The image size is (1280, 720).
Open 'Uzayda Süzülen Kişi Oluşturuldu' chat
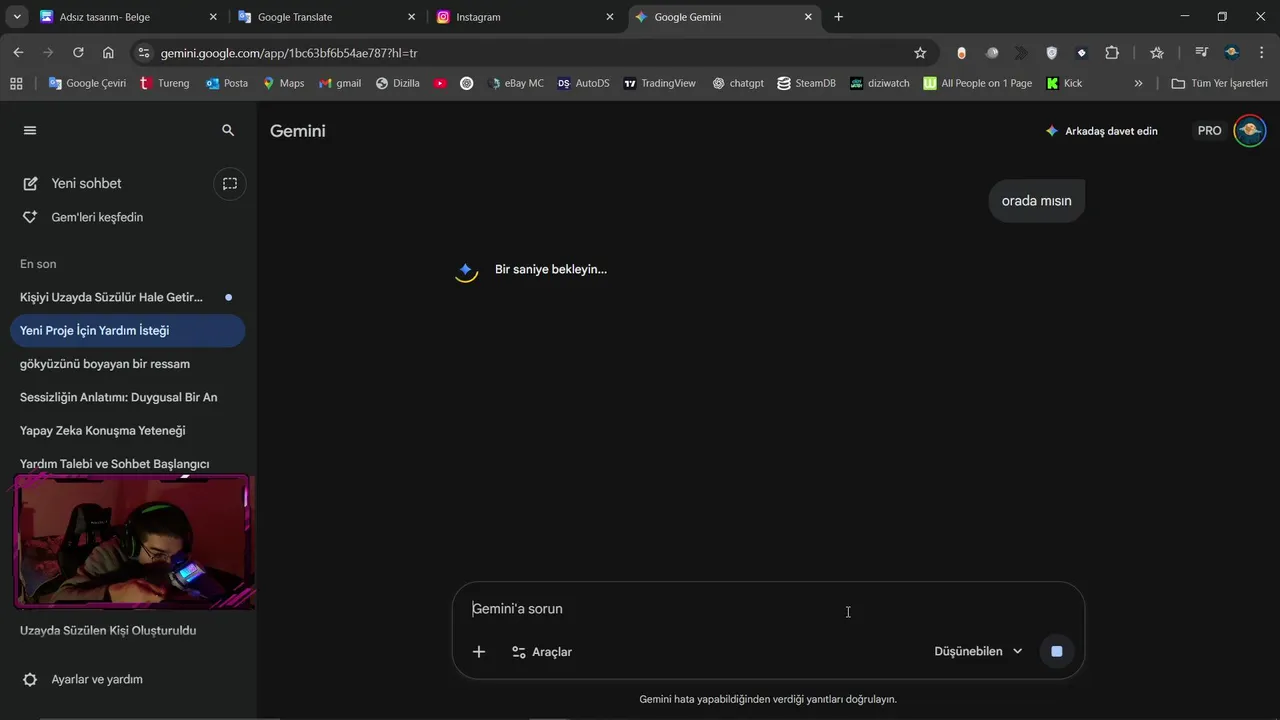[x=127, y=630]
